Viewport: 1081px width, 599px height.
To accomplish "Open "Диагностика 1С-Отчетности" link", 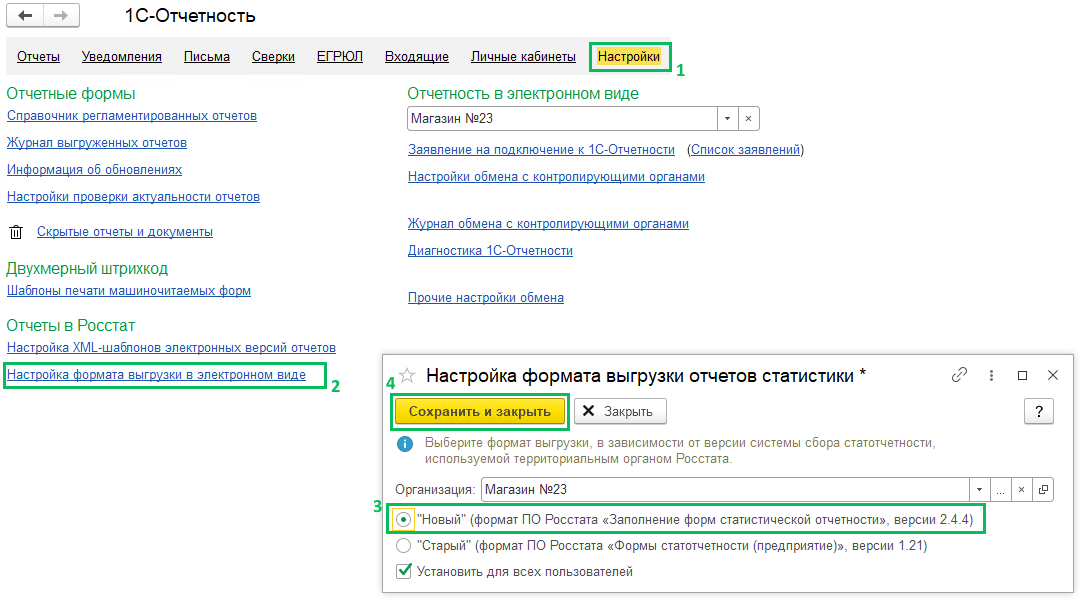I will click(490, 251).
